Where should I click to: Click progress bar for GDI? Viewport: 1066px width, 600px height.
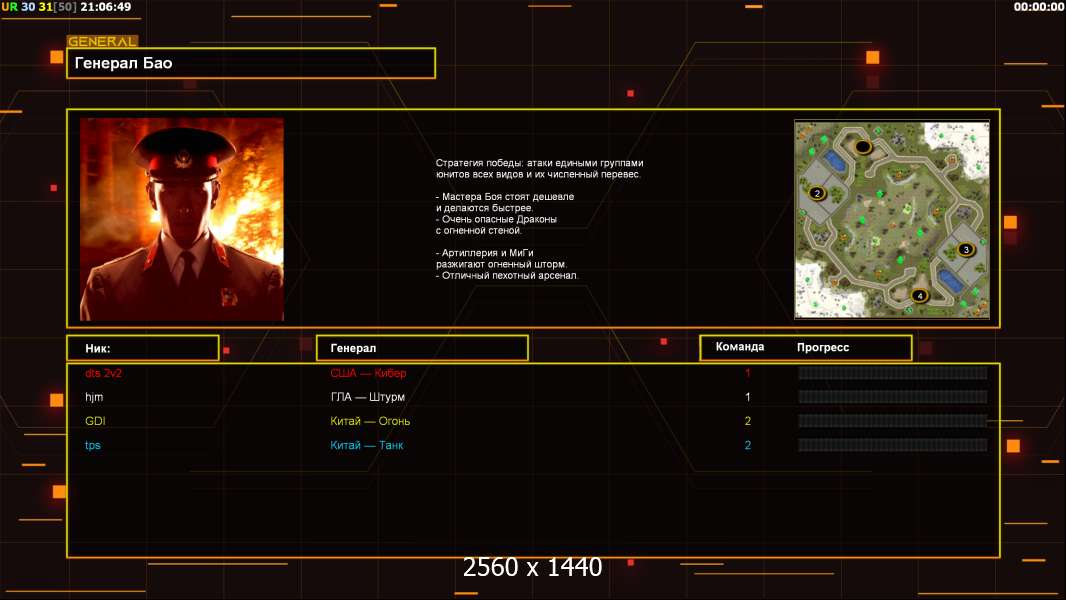pos(892,421)
